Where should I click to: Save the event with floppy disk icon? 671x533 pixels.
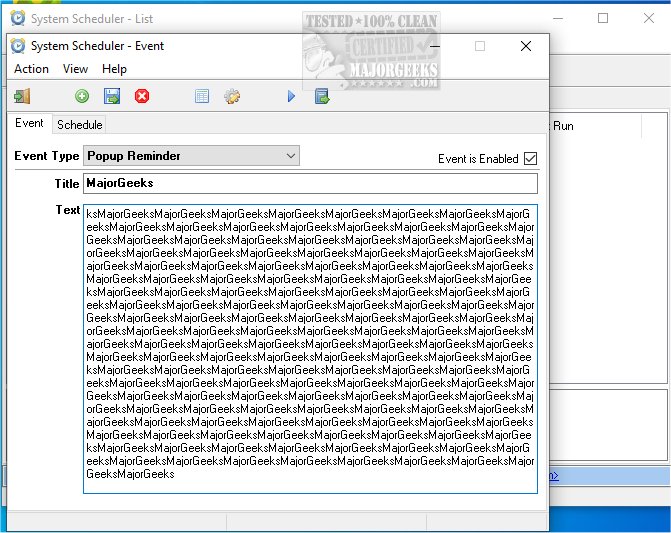112,96
